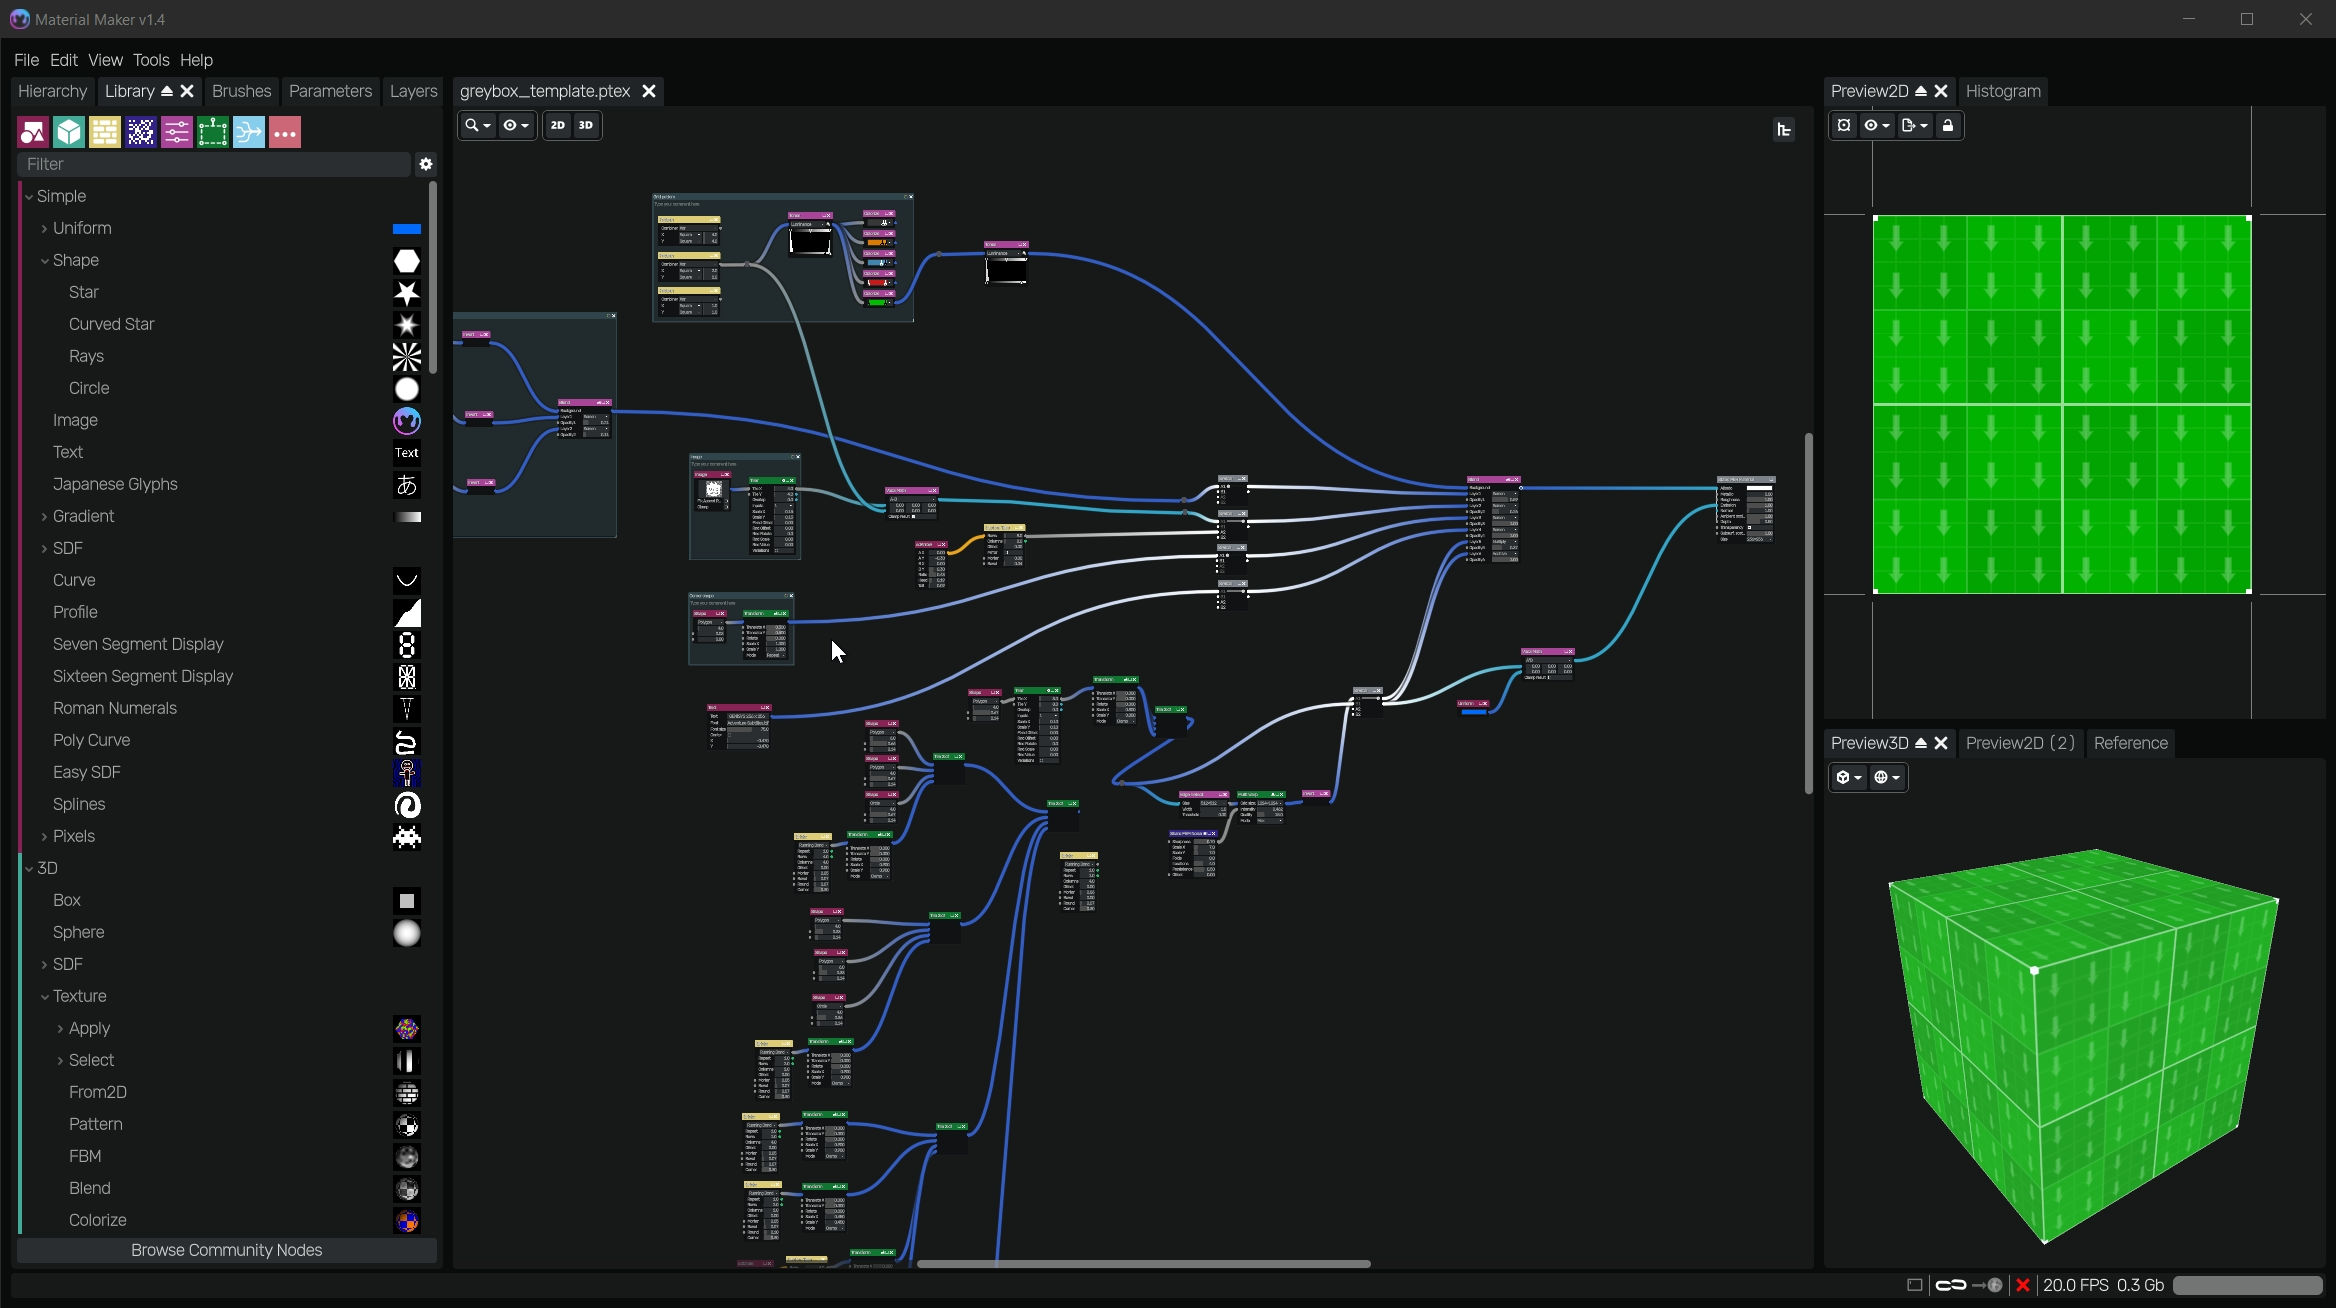This screenshot has width=2336, height=1308.
Task: Select the blue noise category icon
Action: click(141, 132)
